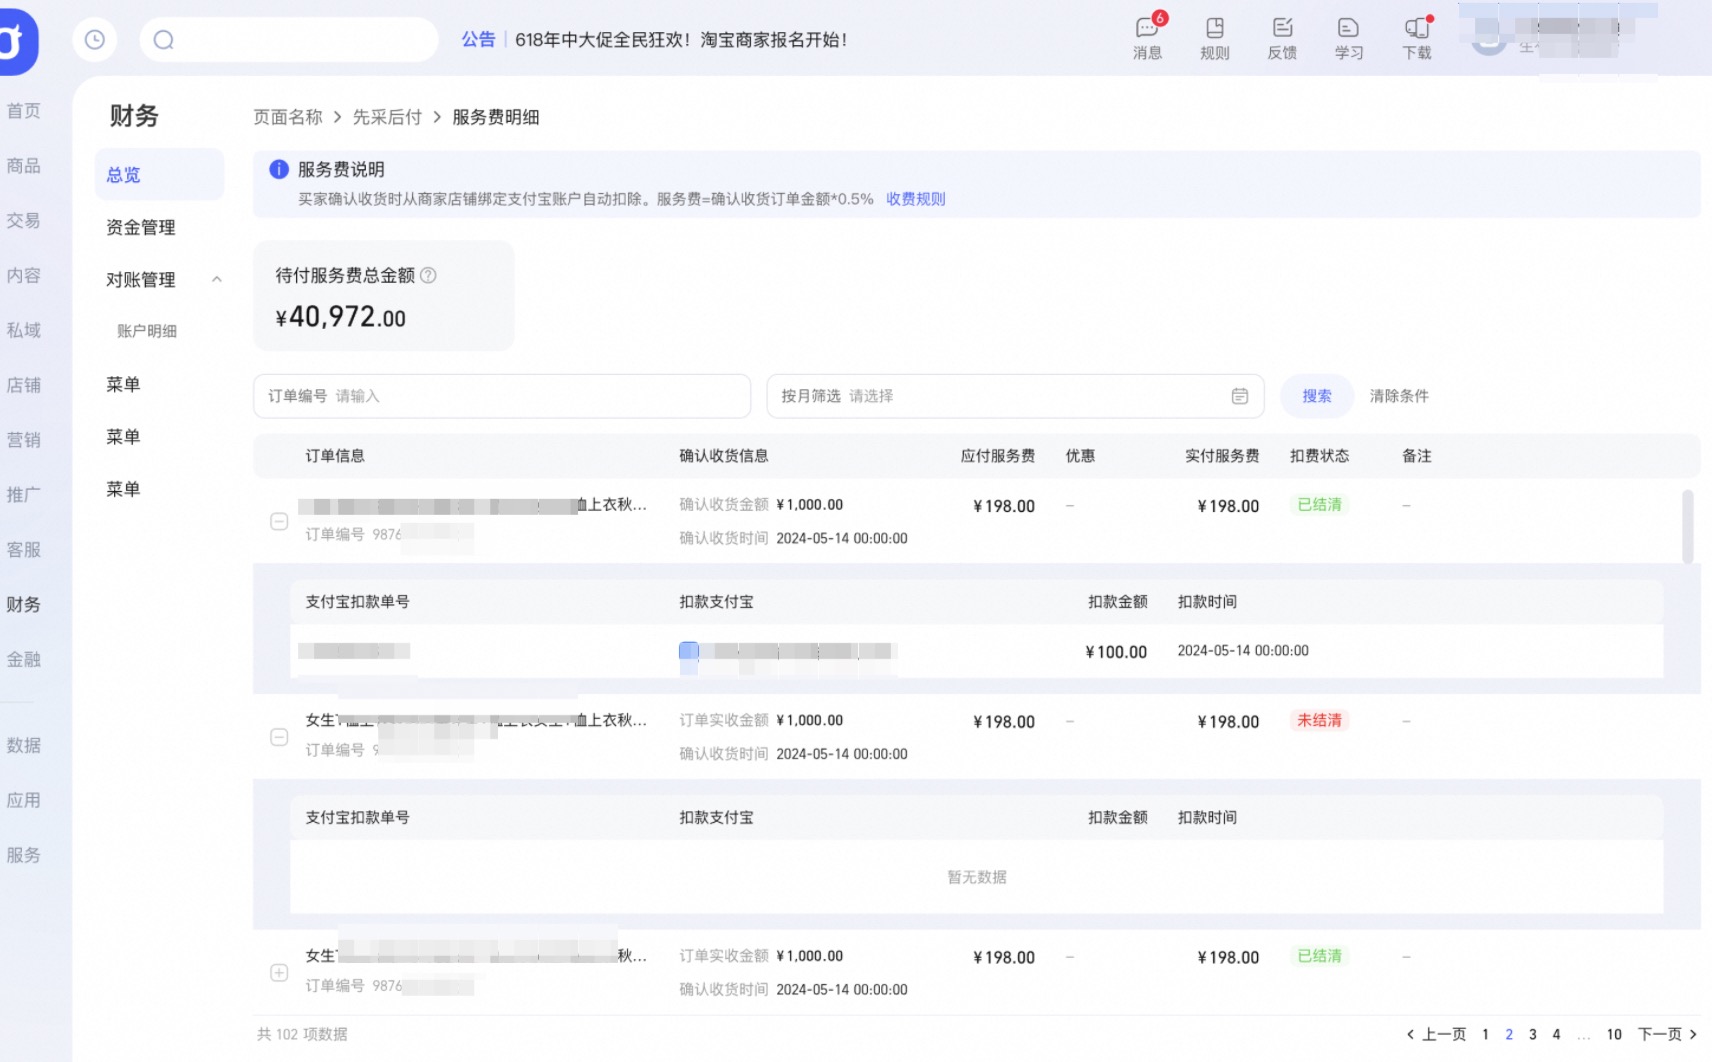Screen dimensions: 1712x1062
Task: Click the 搜索 button
Action: coord(1317,396)
